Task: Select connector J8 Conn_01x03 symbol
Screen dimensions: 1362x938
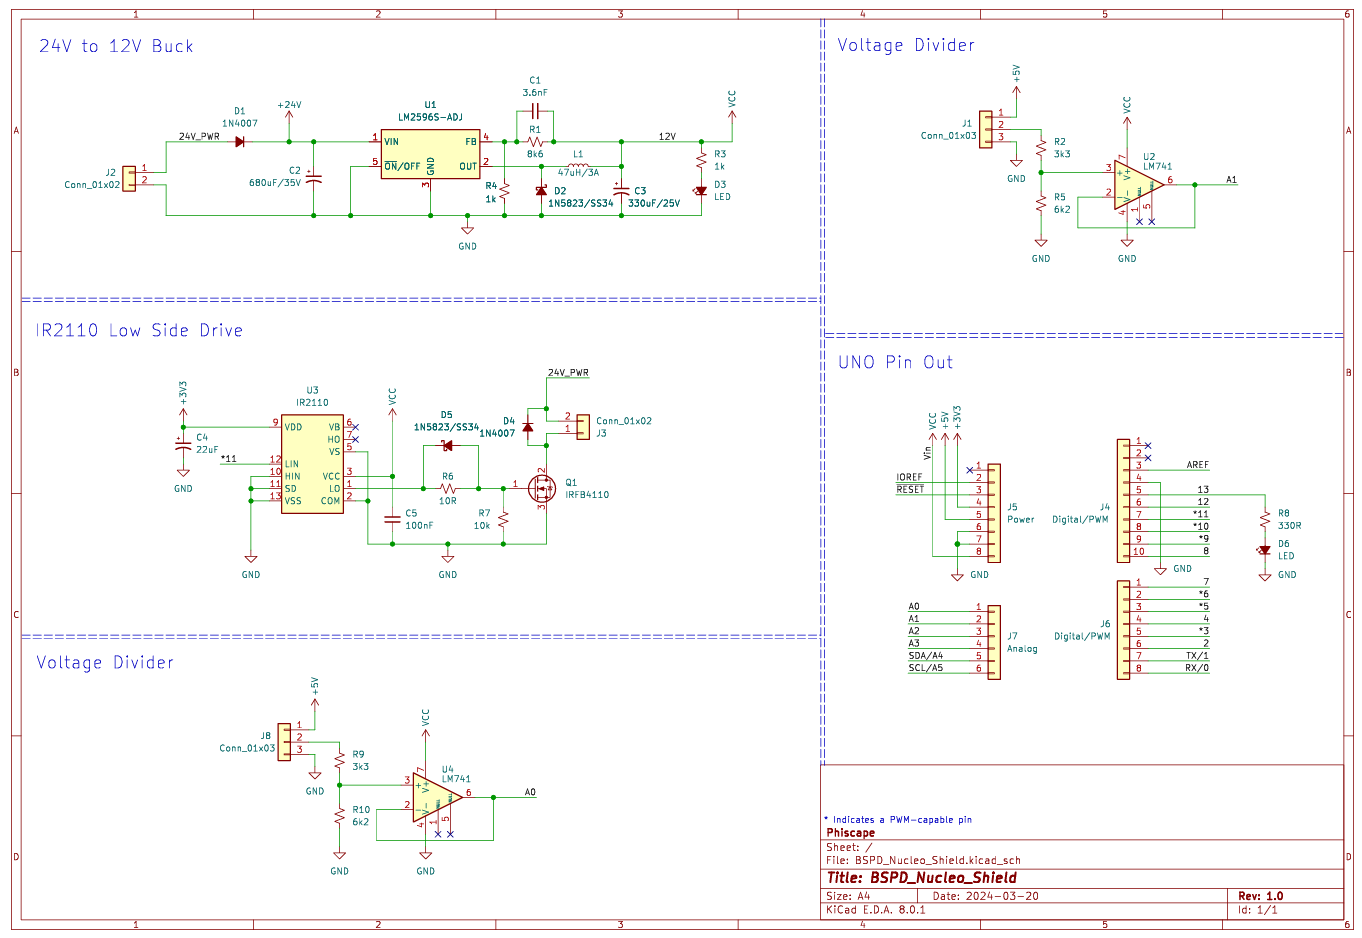Action: (285, 741)
